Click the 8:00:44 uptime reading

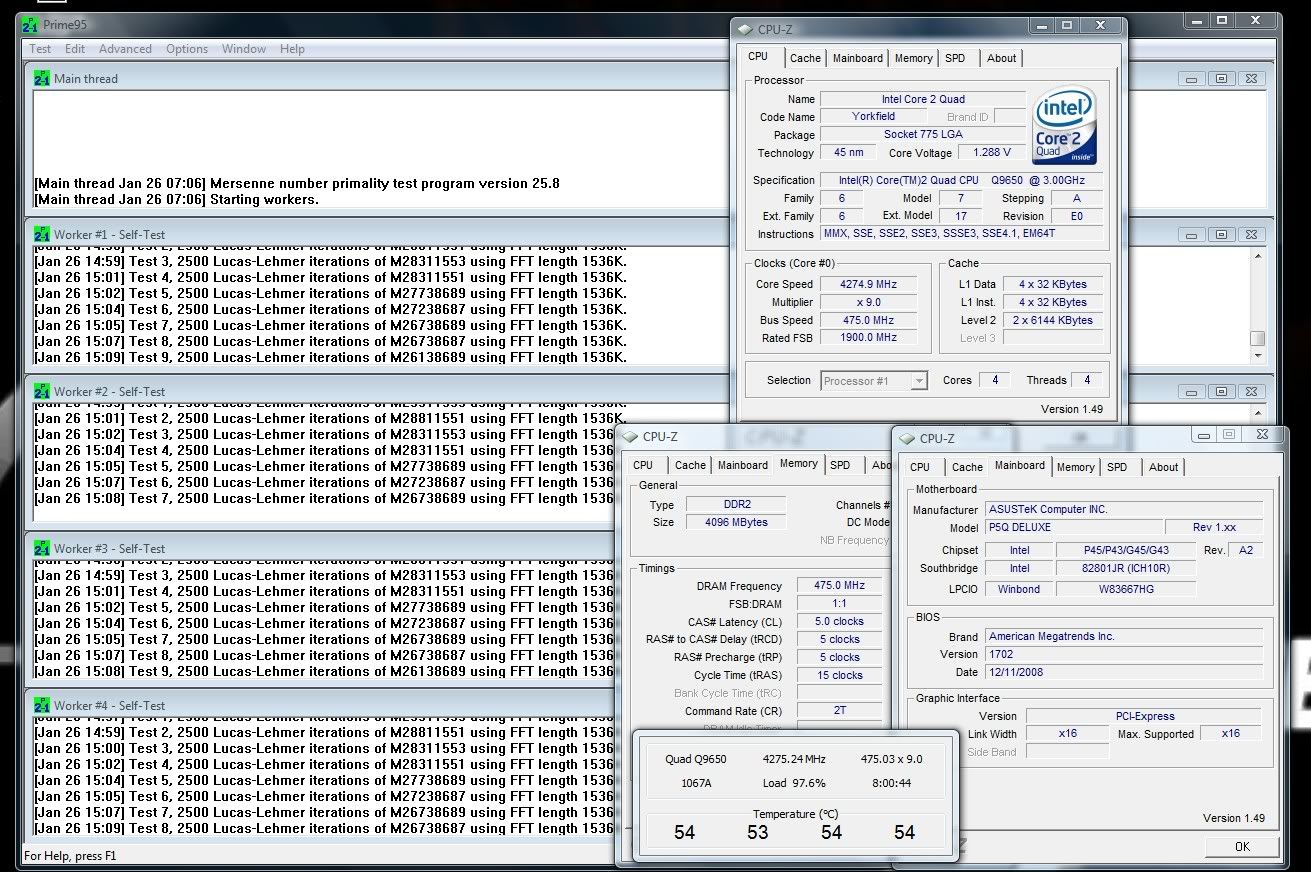click(892, 783)
